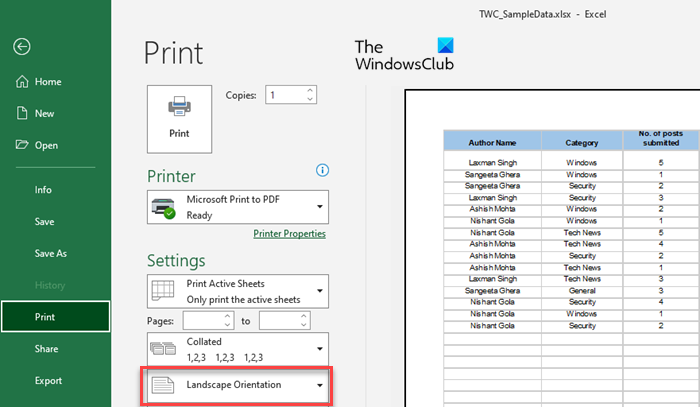Click 'No. of posts submitted' header in preview
700x407 pixels.
click(x=661, y=138)
